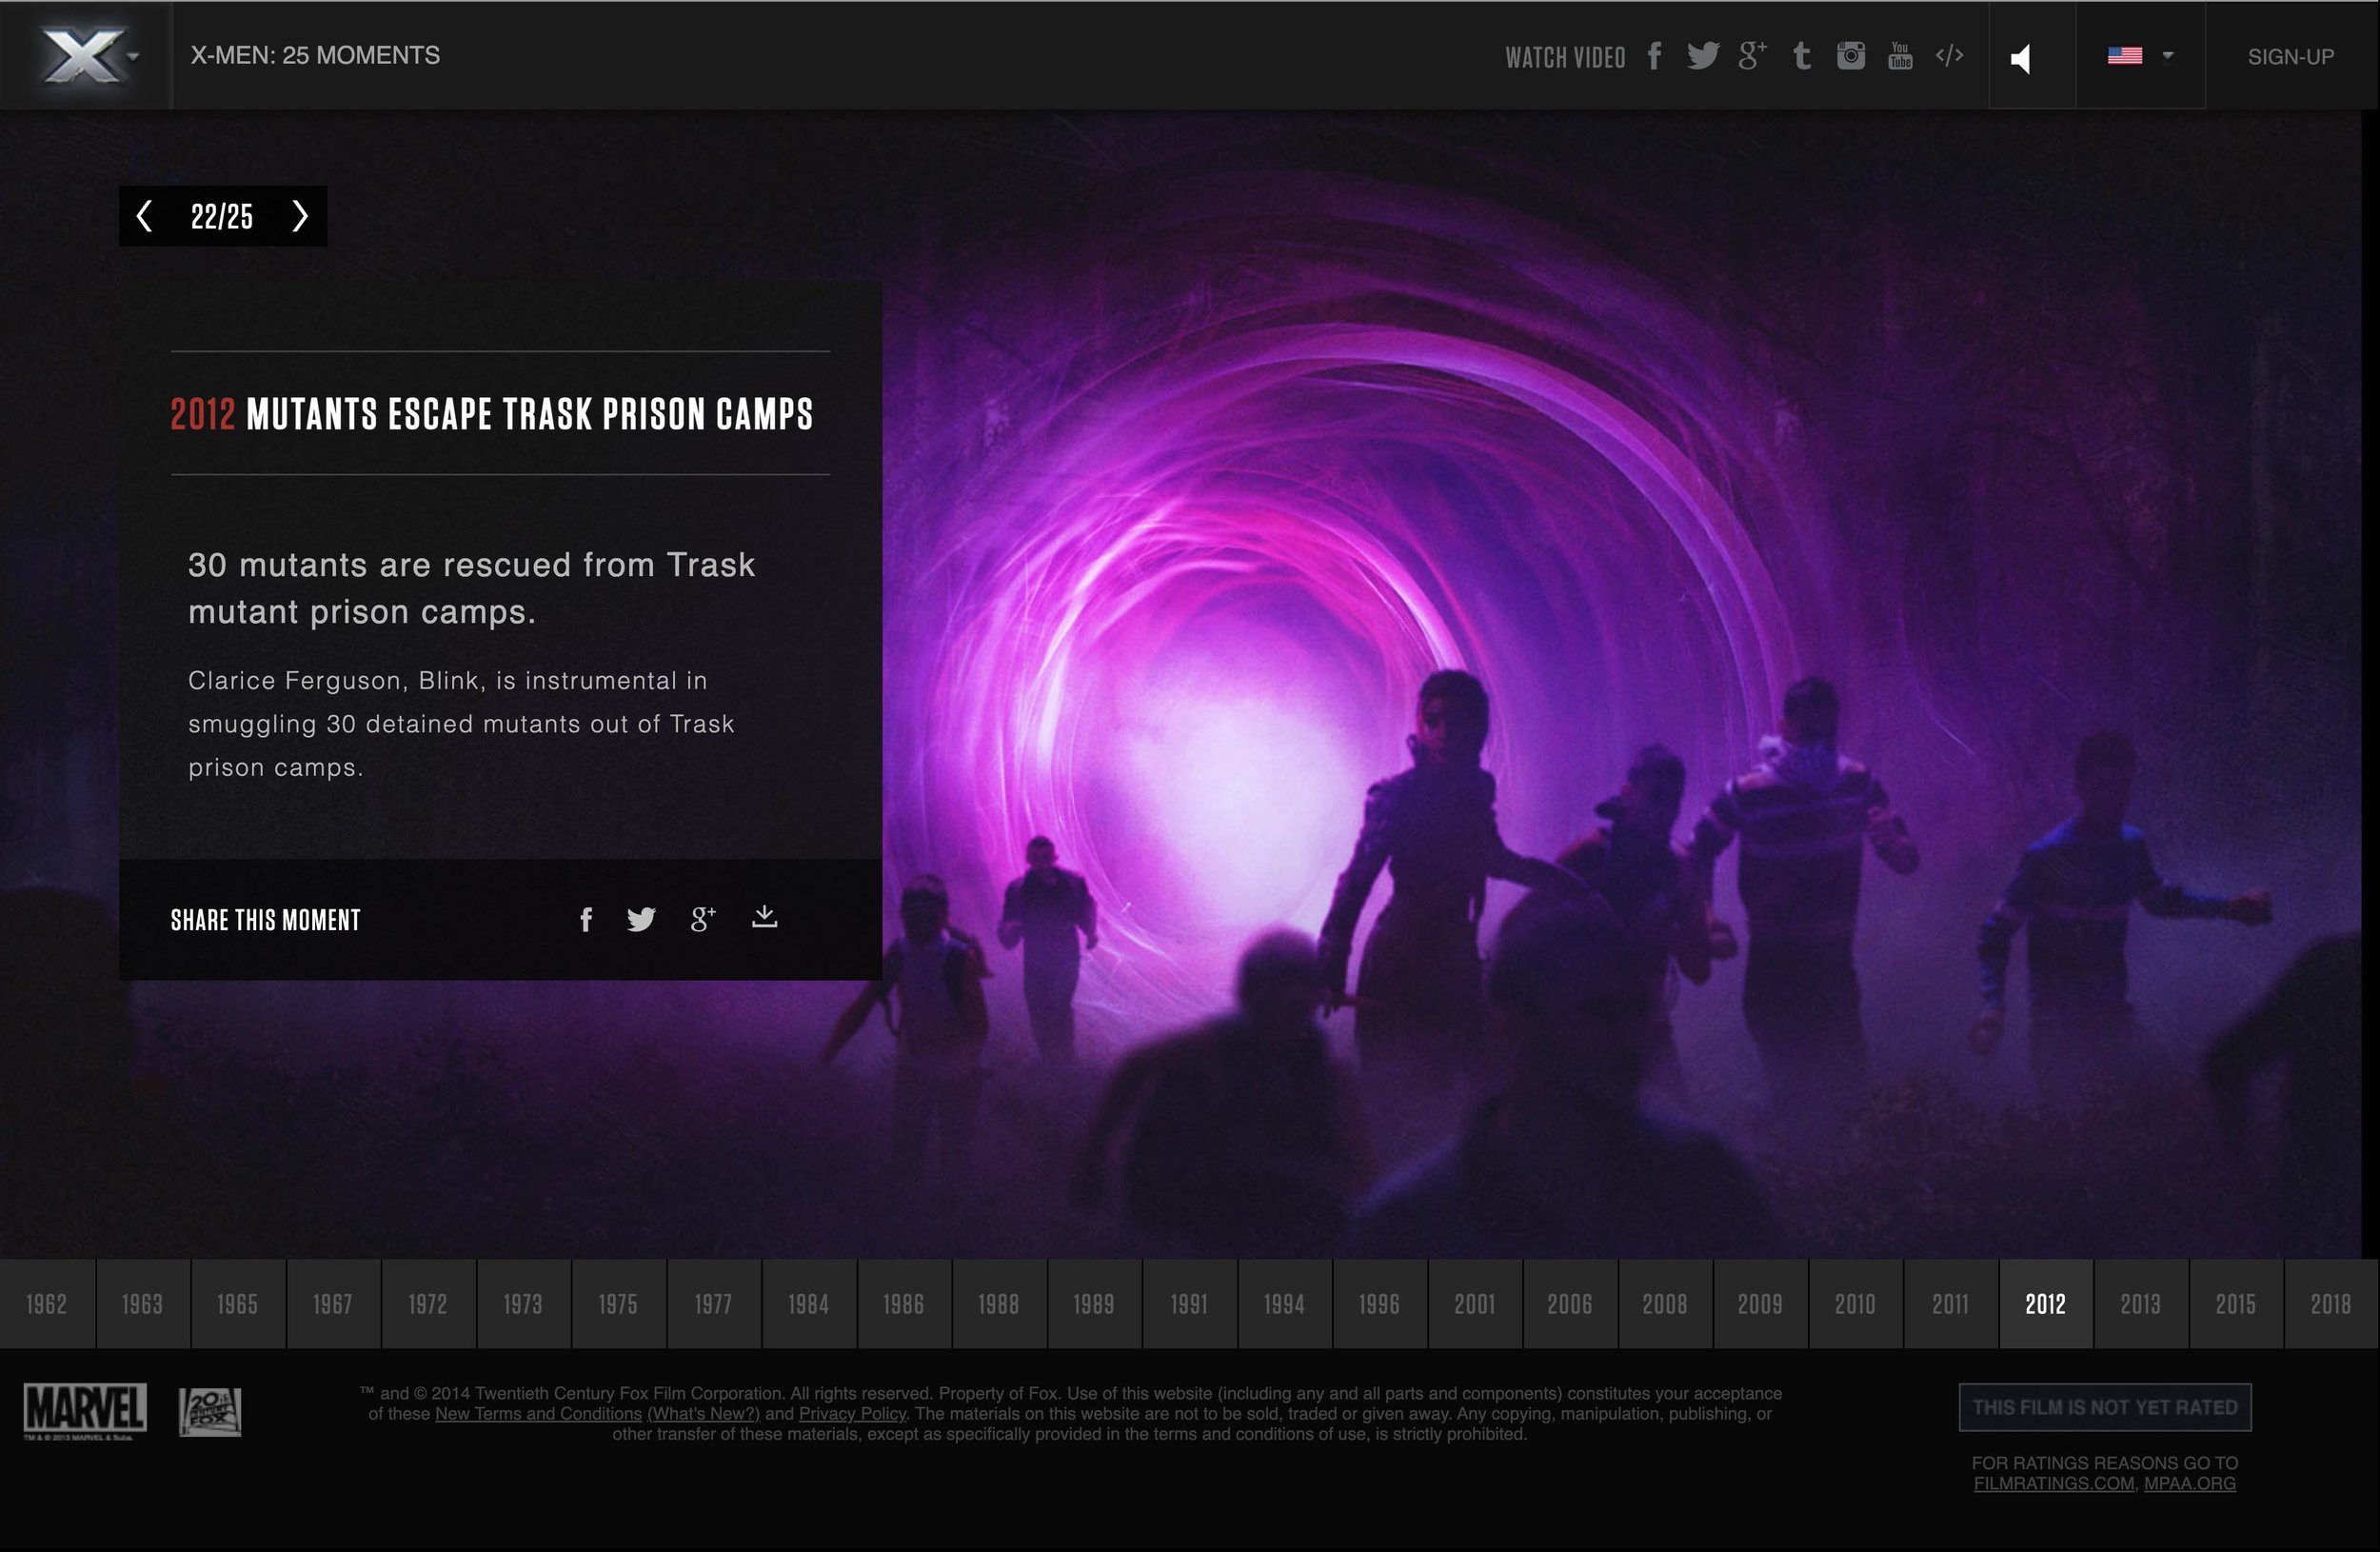The image size is (2380, 1552).
Task: Click the Marvel logo in footer
Action: point(85,1411)
